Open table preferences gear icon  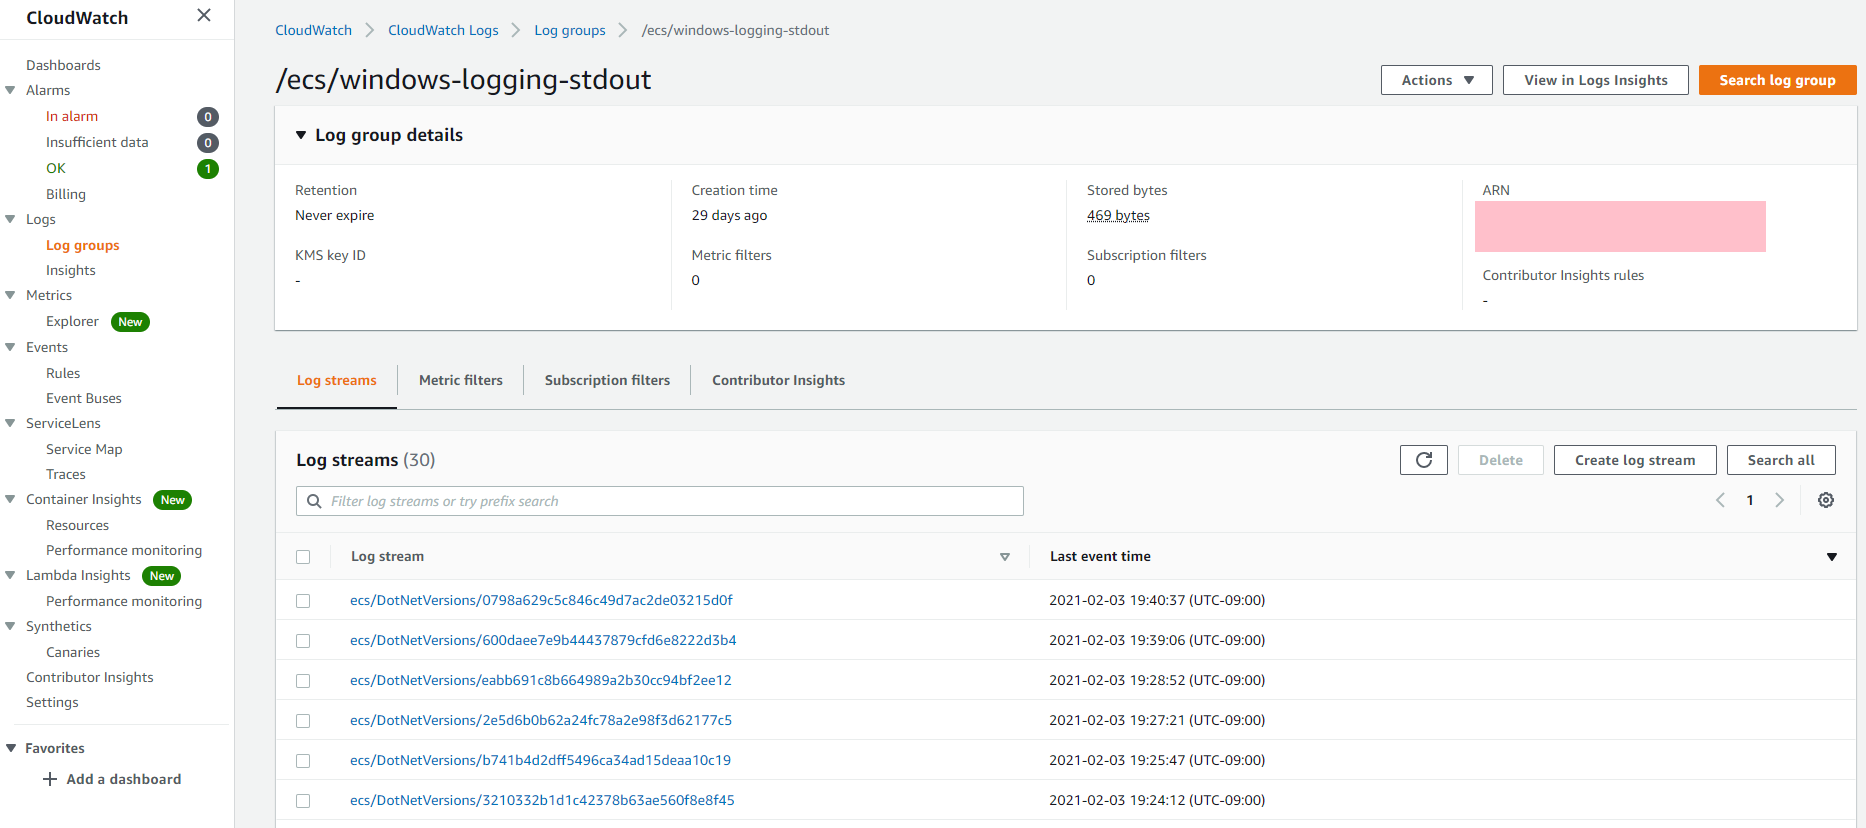tap(1826, 500)
